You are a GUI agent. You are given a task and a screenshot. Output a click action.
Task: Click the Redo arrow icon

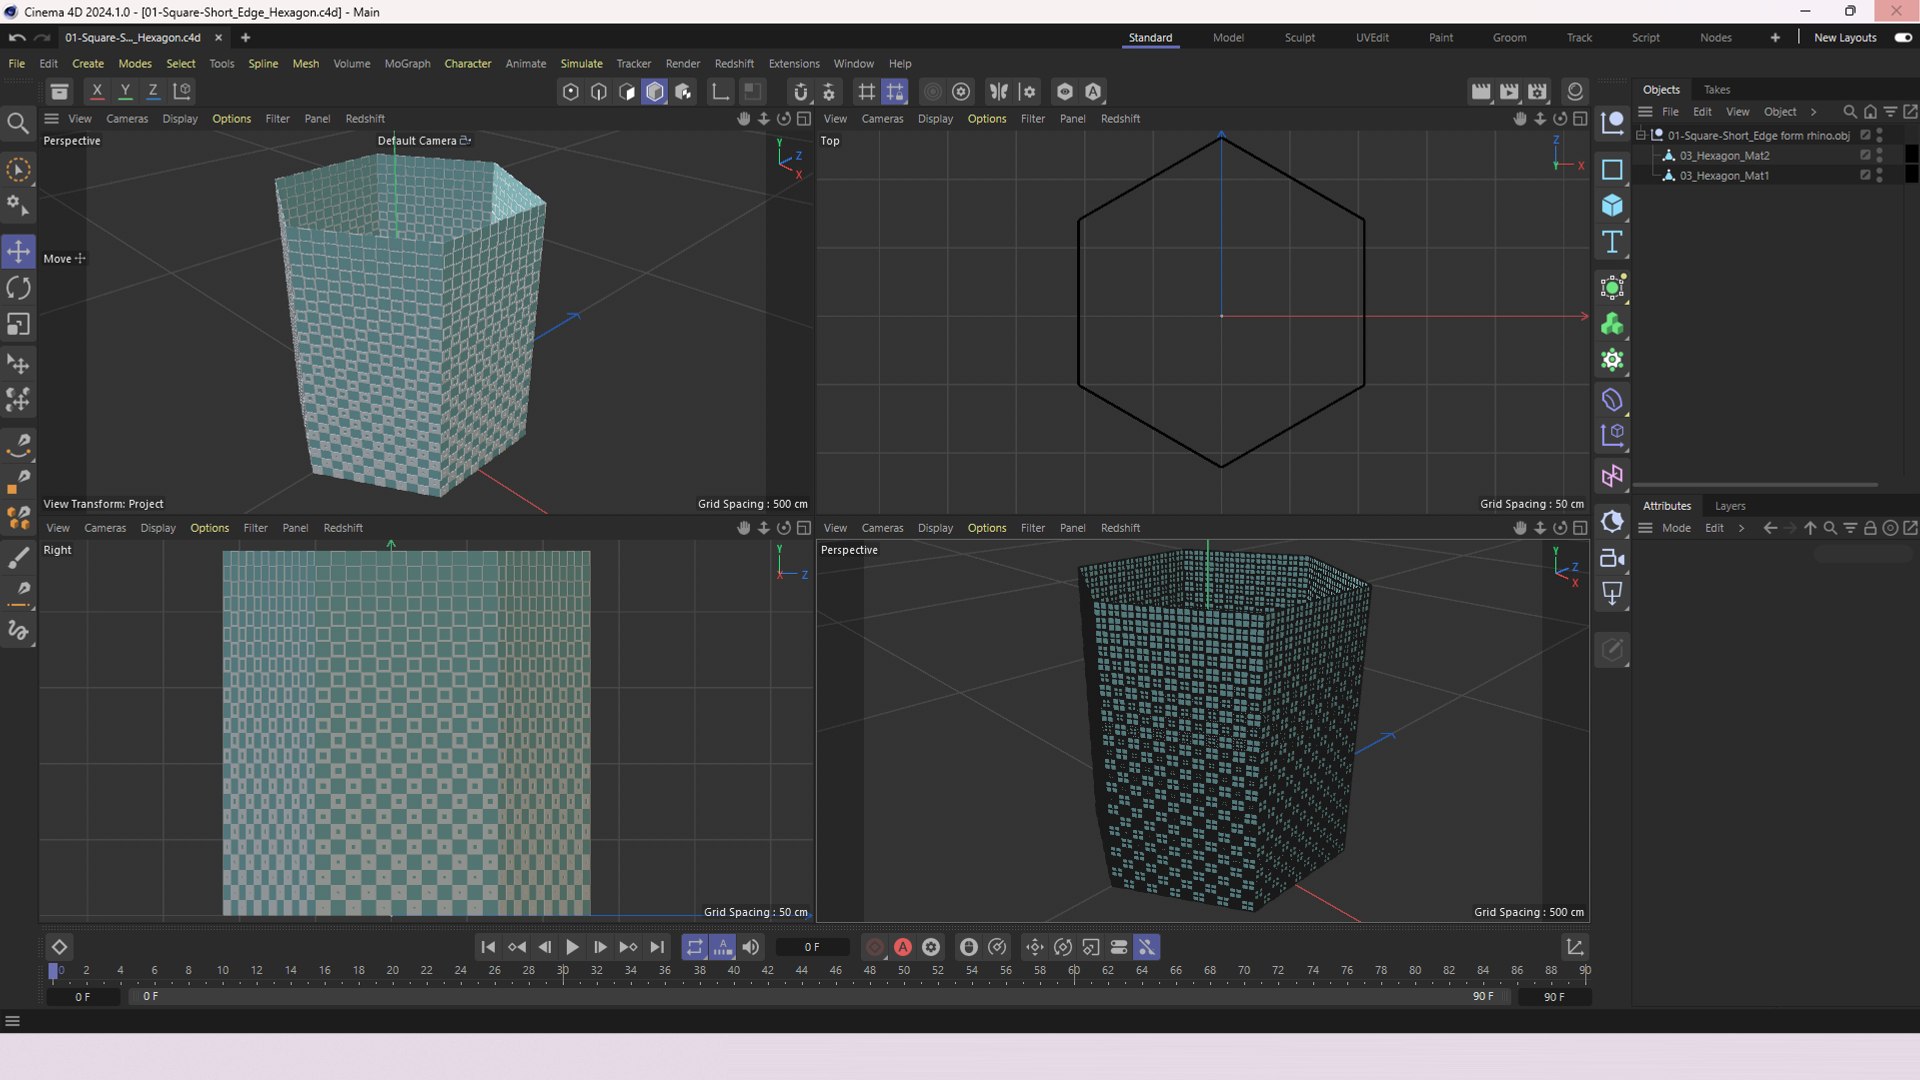(42, 38)
